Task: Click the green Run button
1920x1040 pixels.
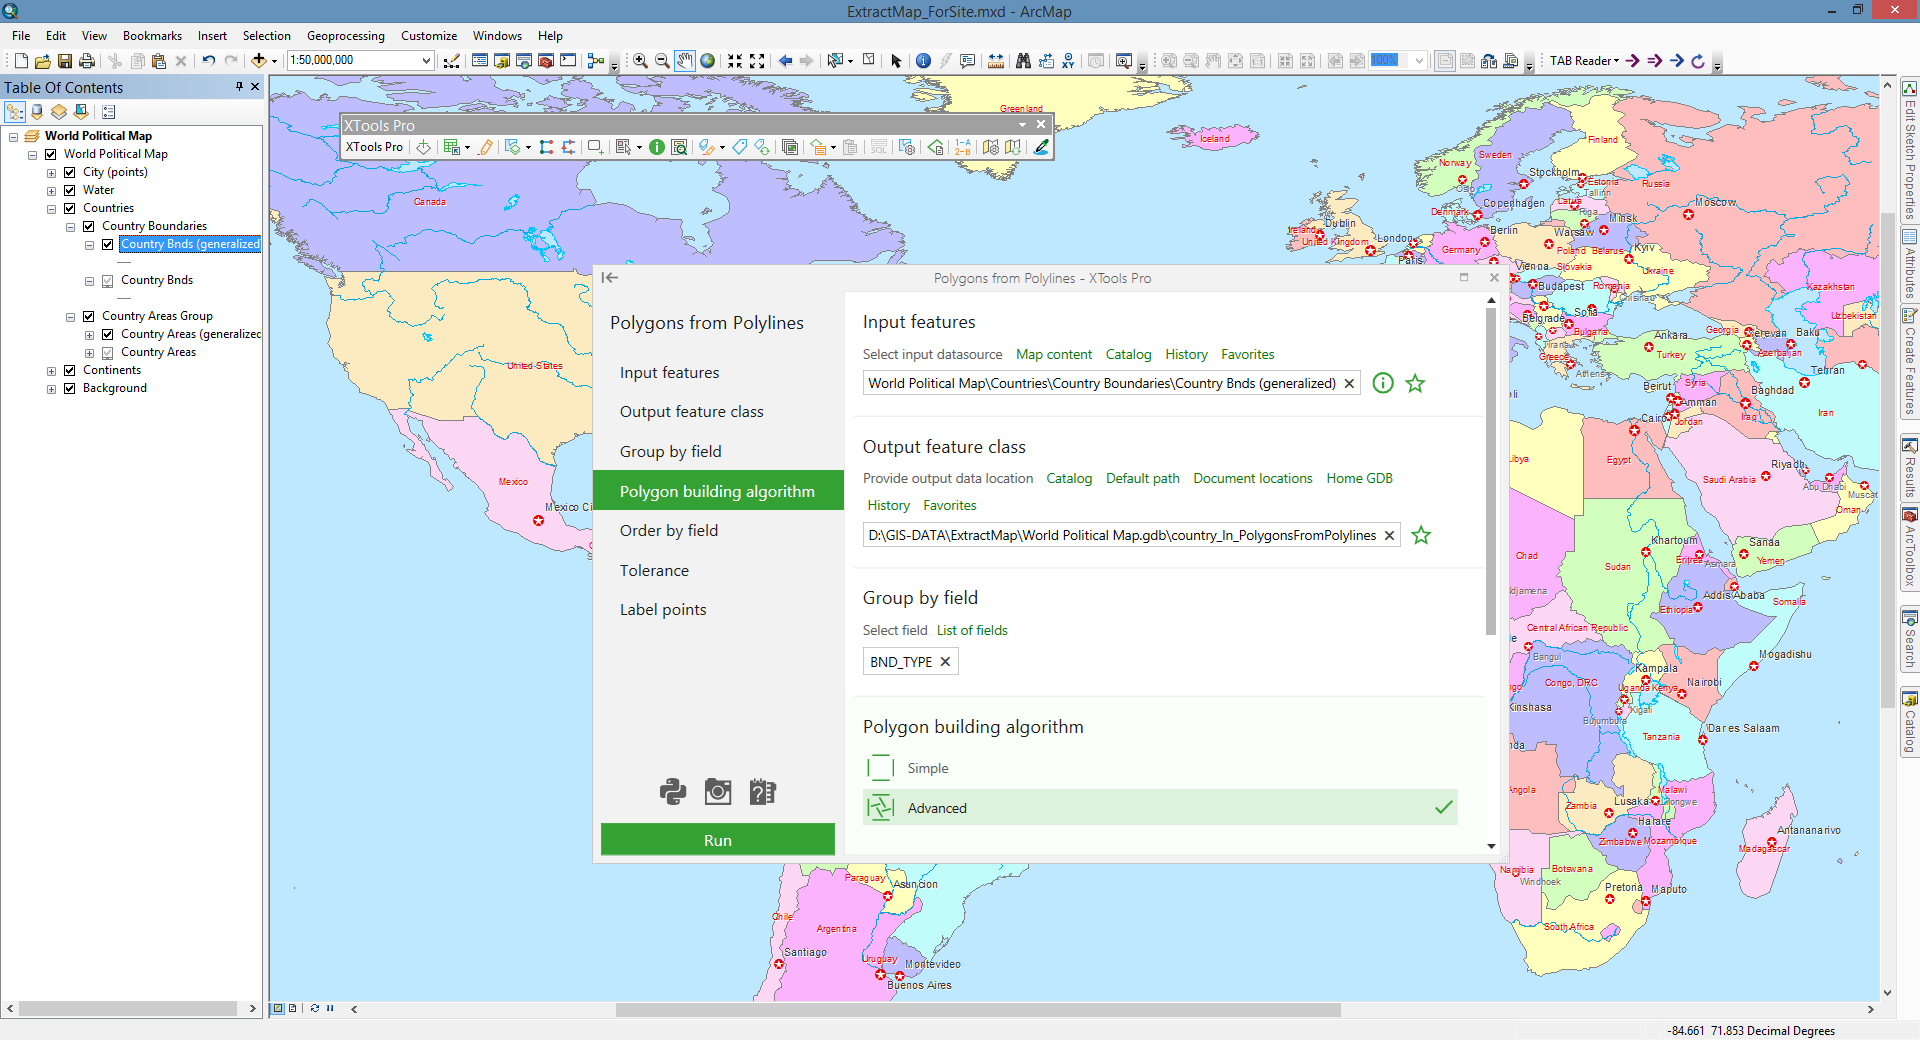Action: [x=717, y=840]
